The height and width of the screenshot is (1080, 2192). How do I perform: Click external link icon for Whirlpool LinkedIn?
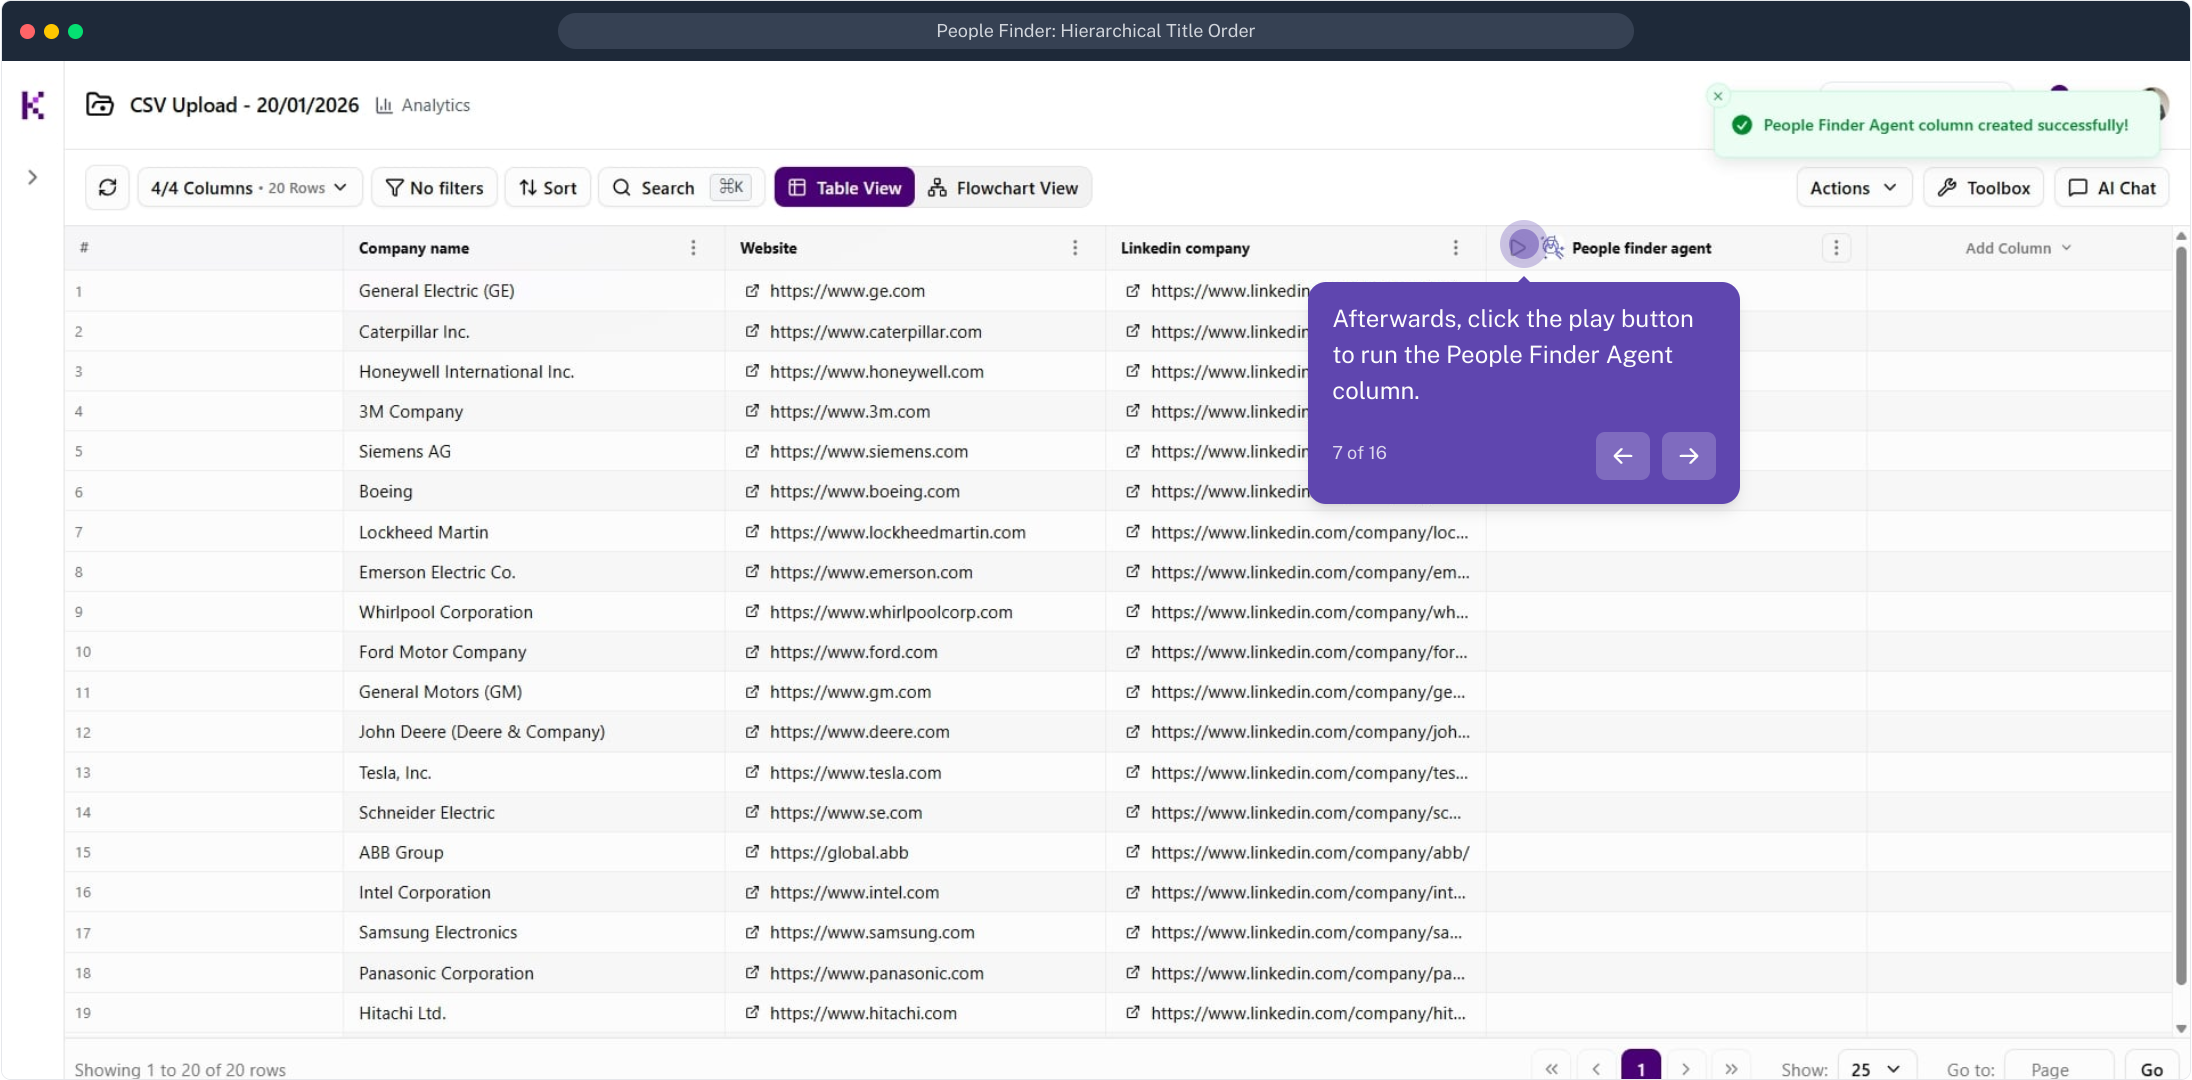click(x=1133, y=612)
